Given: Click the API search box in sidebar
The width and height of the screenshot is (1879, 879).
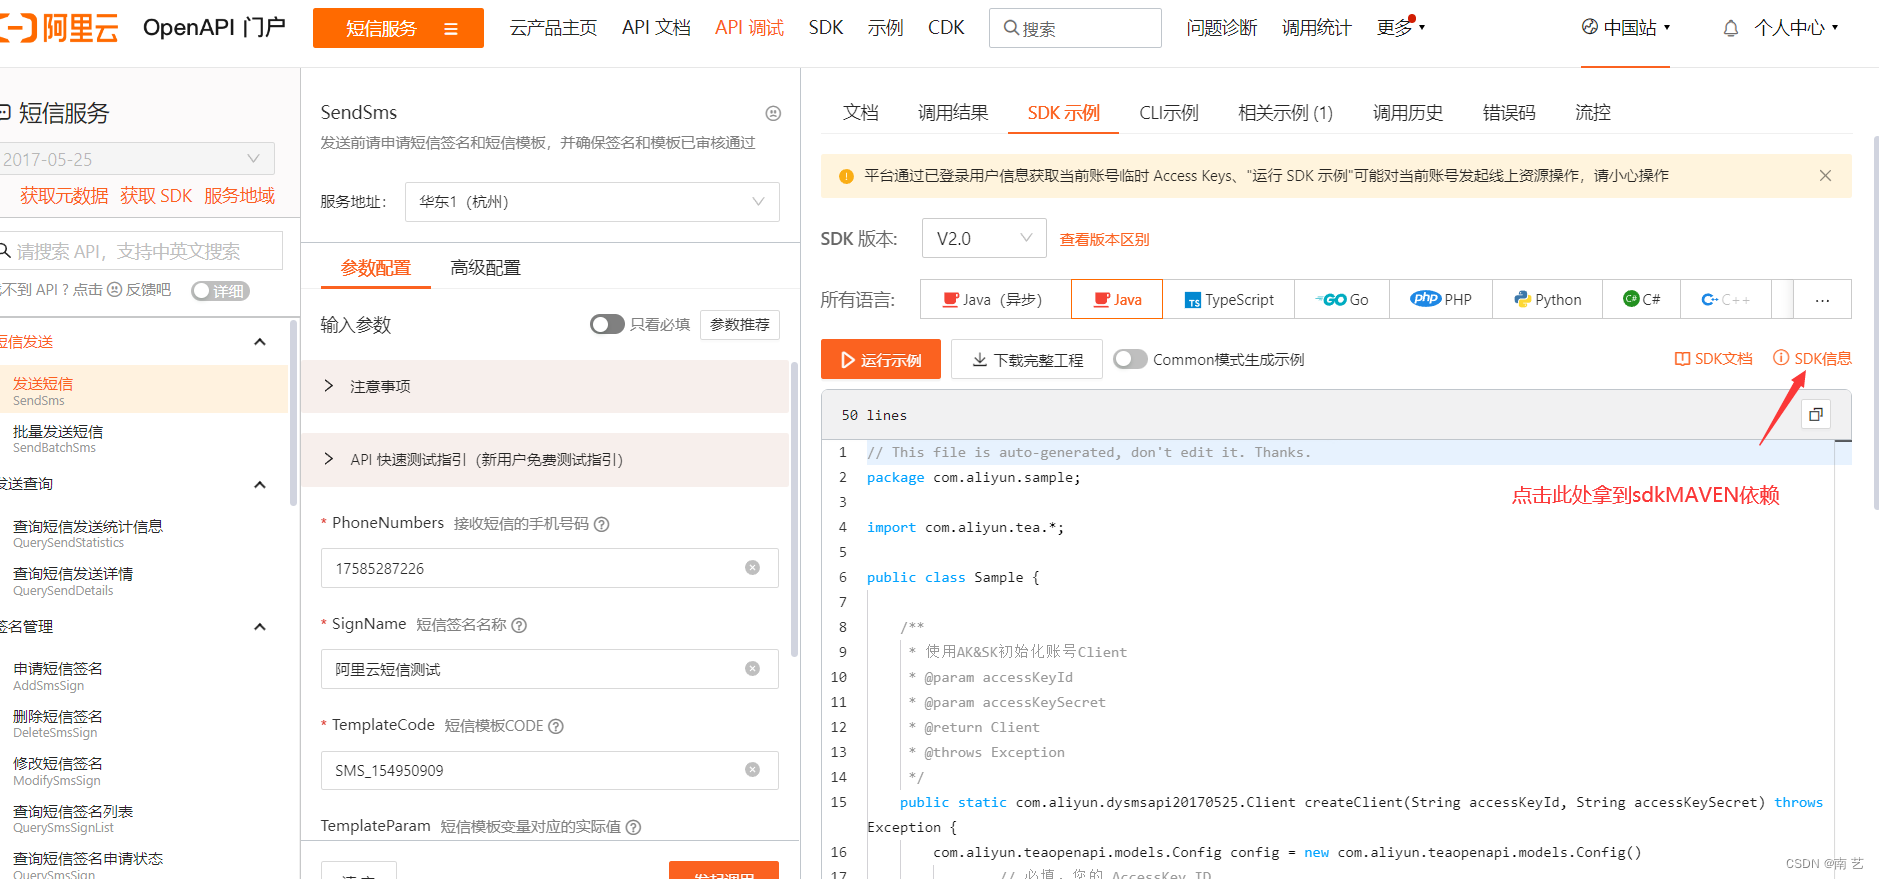Looking at the screenshot, I should [140, 251].
